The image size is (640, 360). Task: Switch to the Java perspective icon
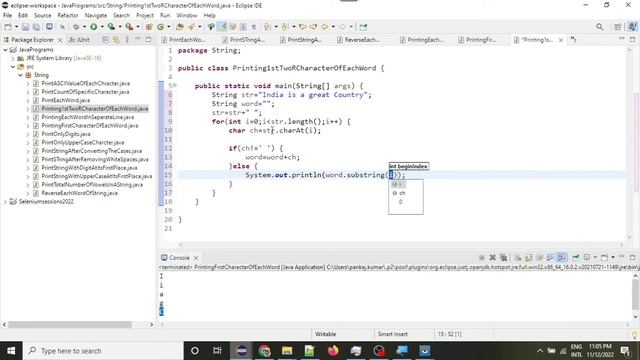(632, 27)
